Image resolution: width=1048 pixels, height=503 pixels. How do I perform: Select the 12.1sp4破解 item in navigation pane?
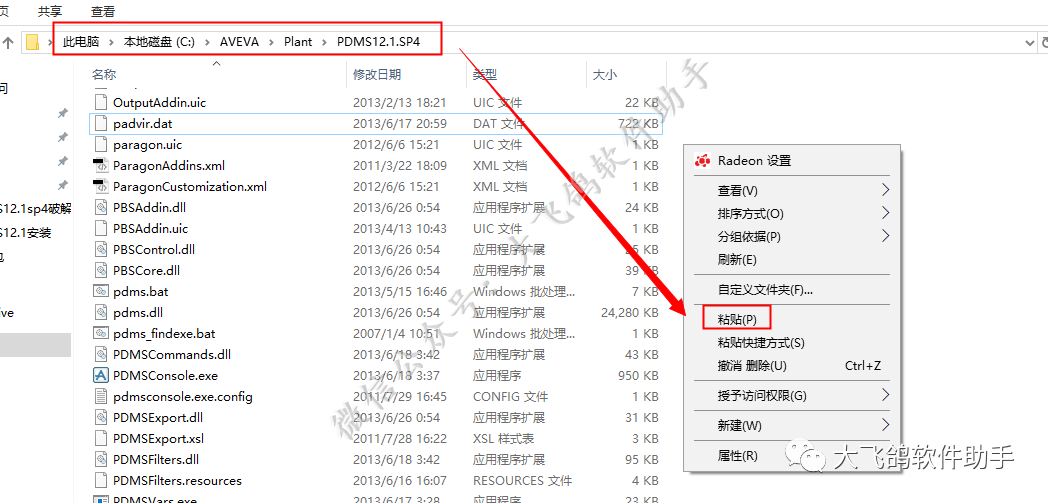(x=35, y=209)
